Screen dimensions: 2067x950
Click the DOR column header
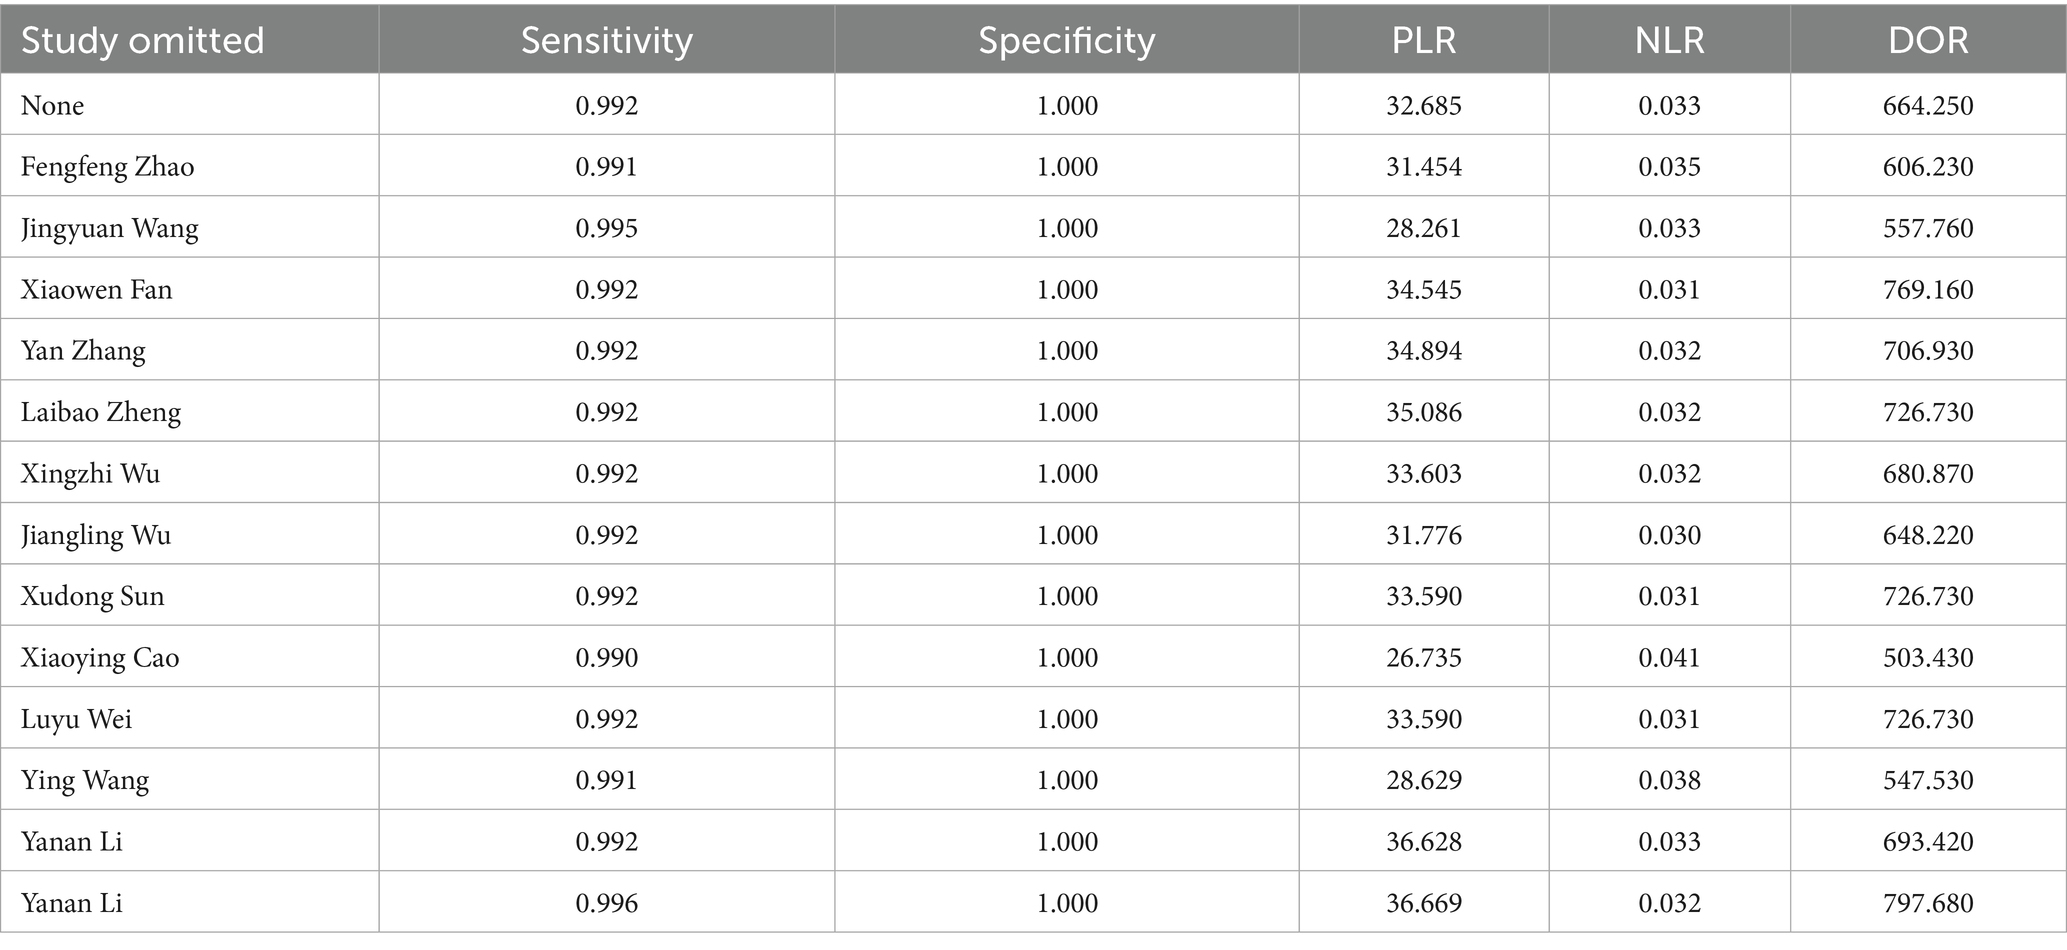(x=1927, y=41)
